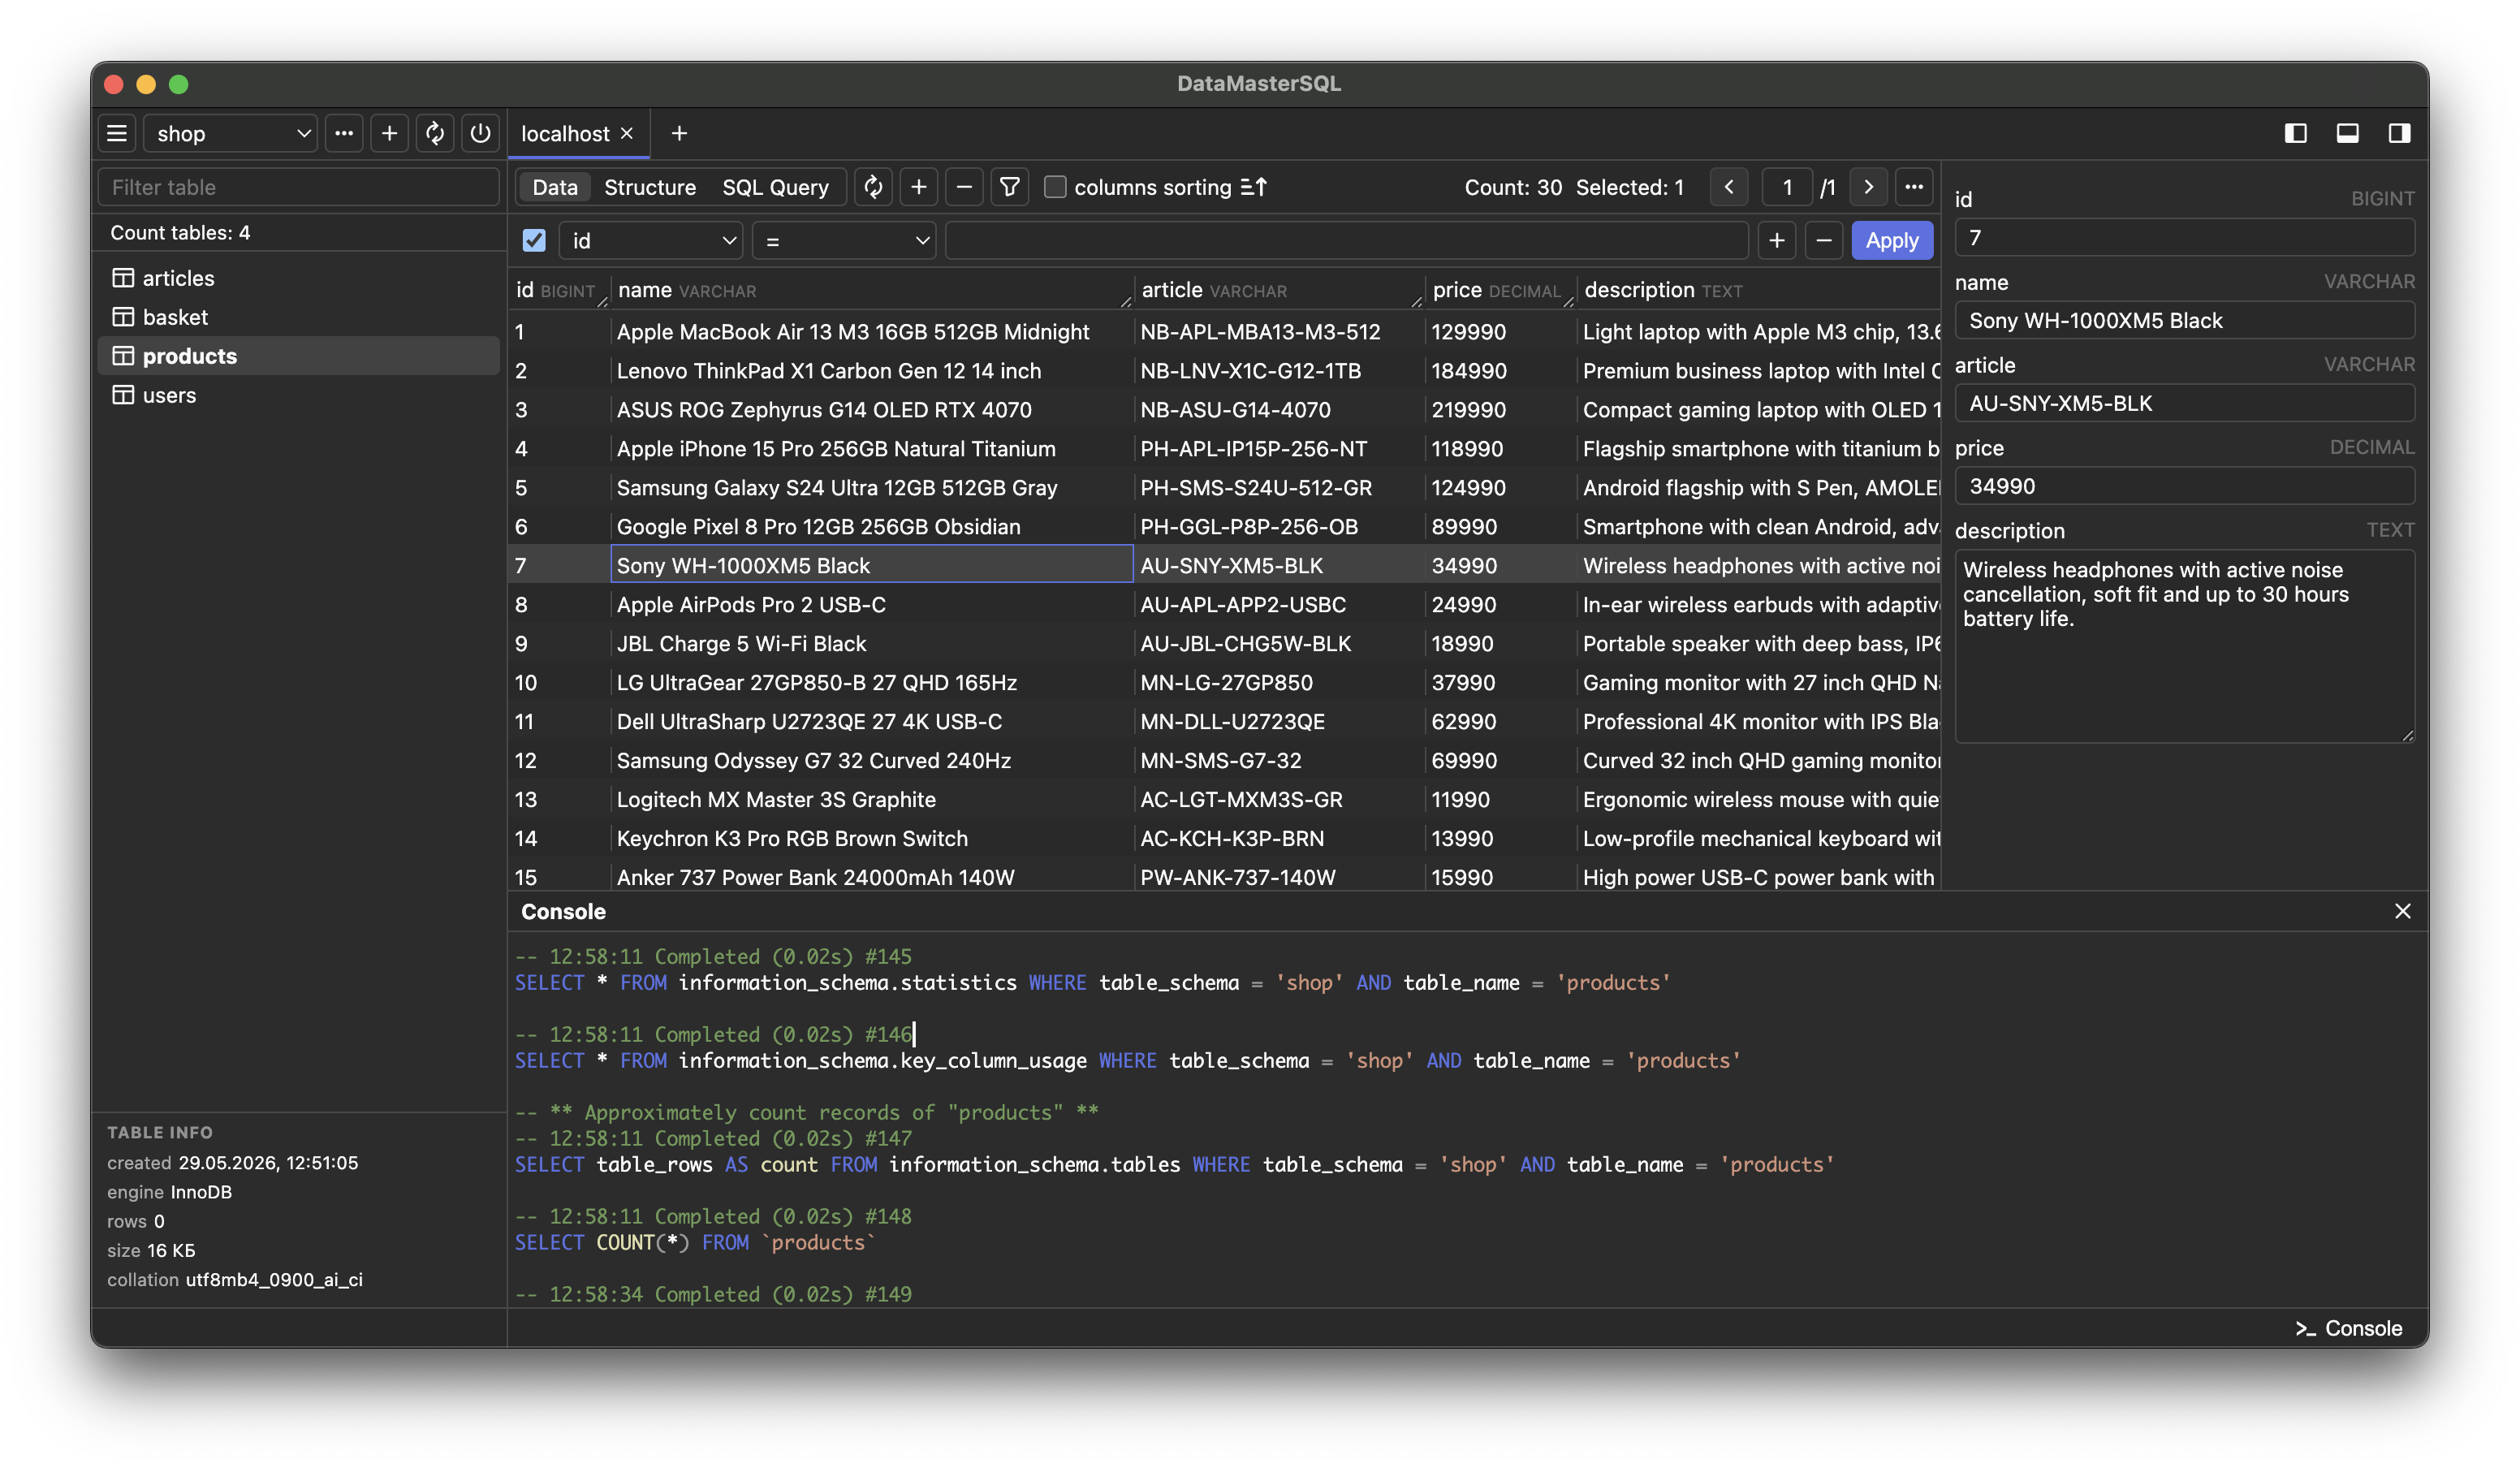Click the sort order arrows icon
This screenshot has width=2520, height=1468.
click(1254, 187)
